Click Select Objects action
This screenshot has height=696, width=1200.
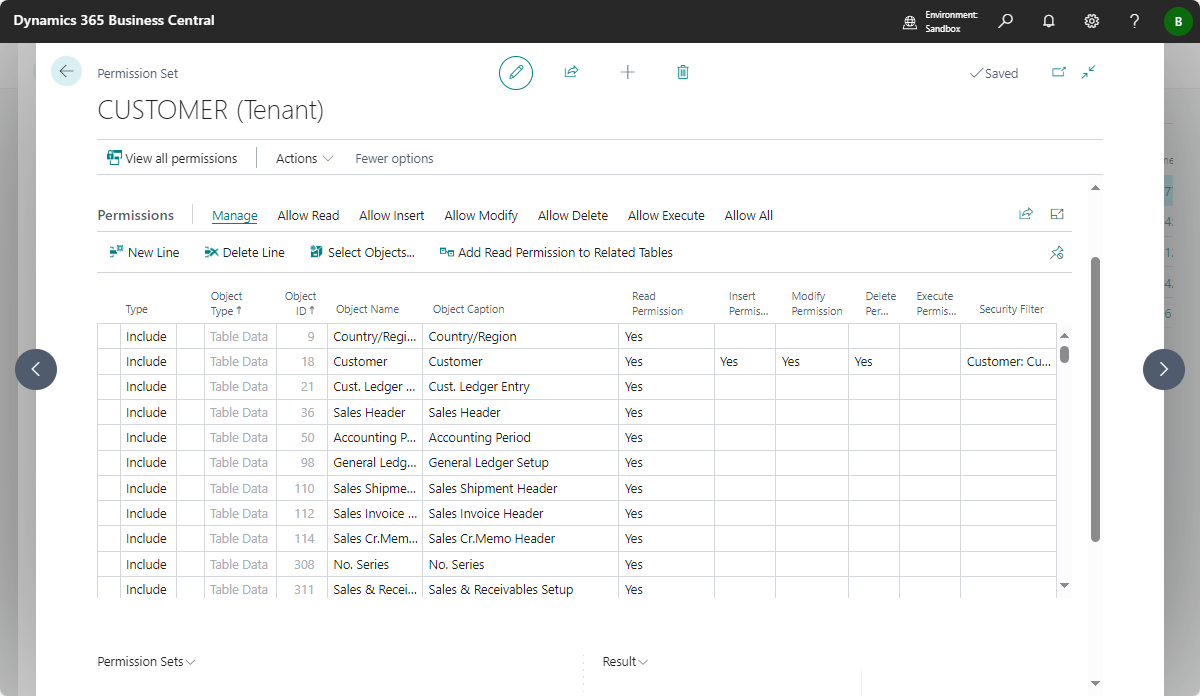coord(362,252)
